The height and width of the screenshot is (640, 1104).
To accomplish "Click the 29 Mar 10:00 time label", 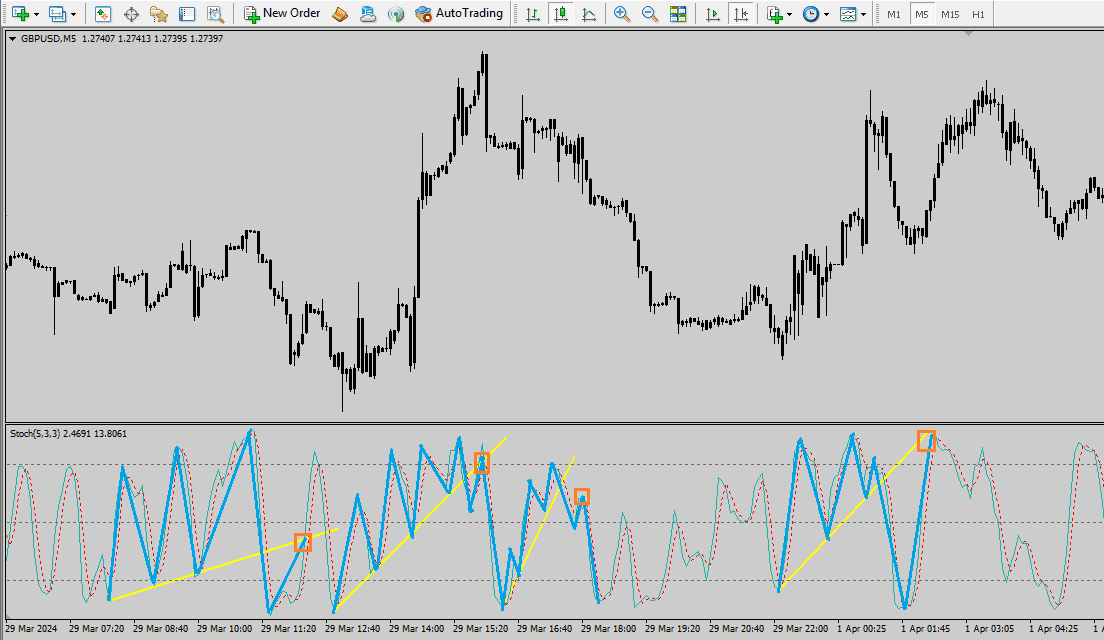I will (225, 628).
